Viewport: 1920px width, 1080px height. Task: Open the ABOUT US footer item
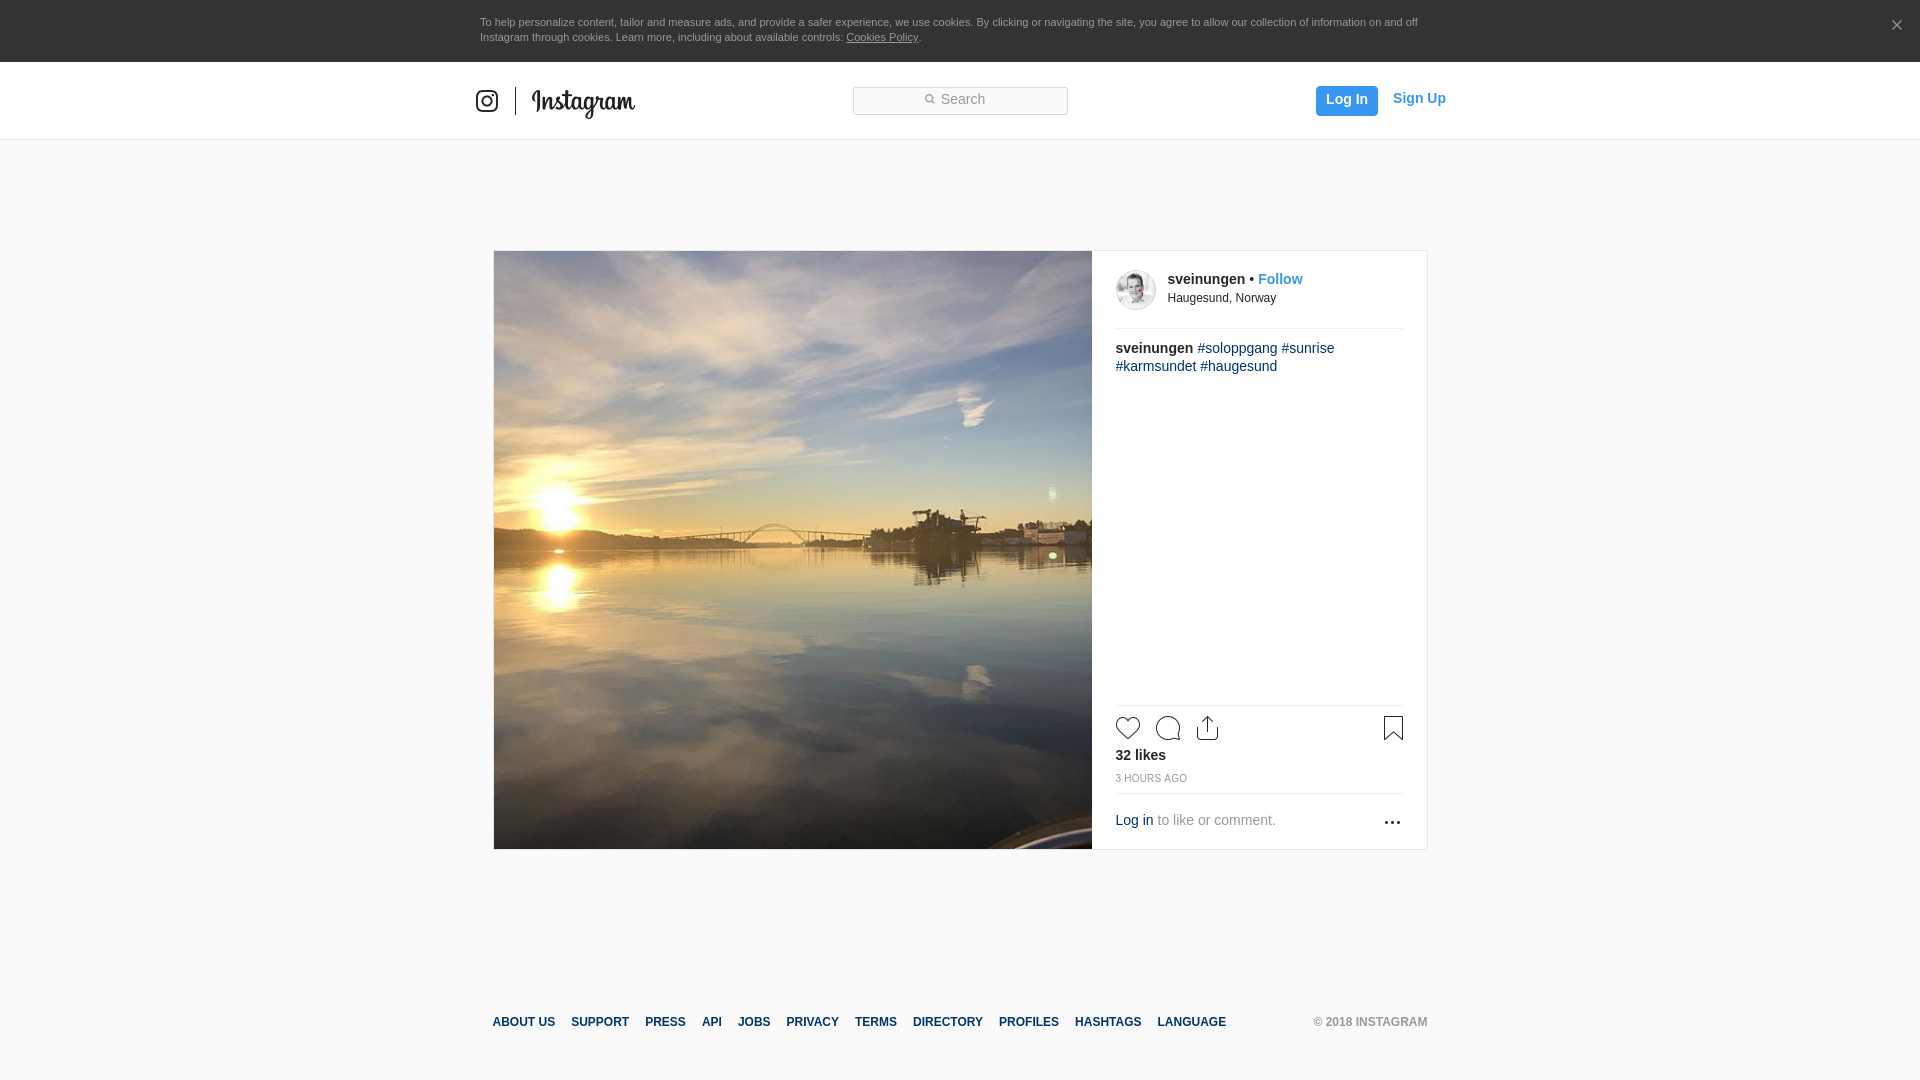tap(523, 1022)
